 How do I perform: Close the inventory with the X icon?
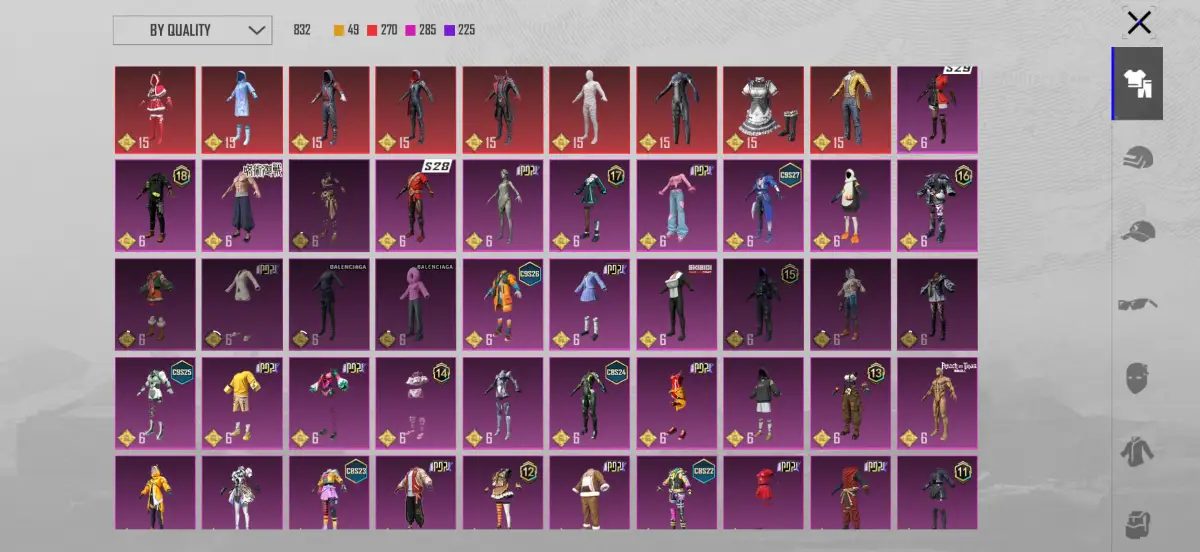click(x=1139, y=23)
